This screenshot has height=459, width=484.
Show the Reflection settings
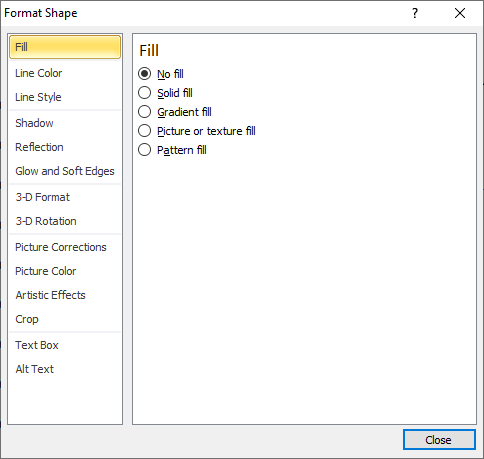(65, 147)
